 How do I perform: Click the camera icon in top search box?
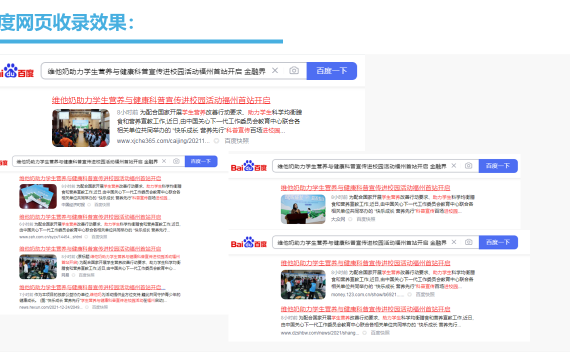point(294,71)
